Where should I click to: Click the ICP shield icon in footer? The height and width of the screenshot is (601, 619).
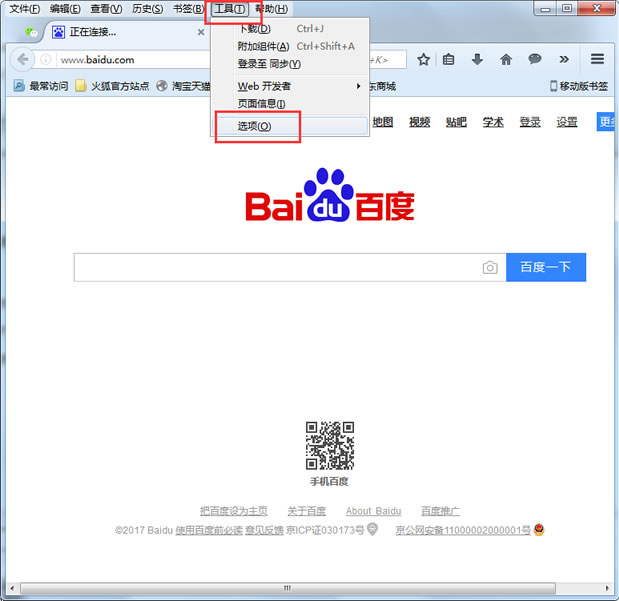tap(372, 529)
